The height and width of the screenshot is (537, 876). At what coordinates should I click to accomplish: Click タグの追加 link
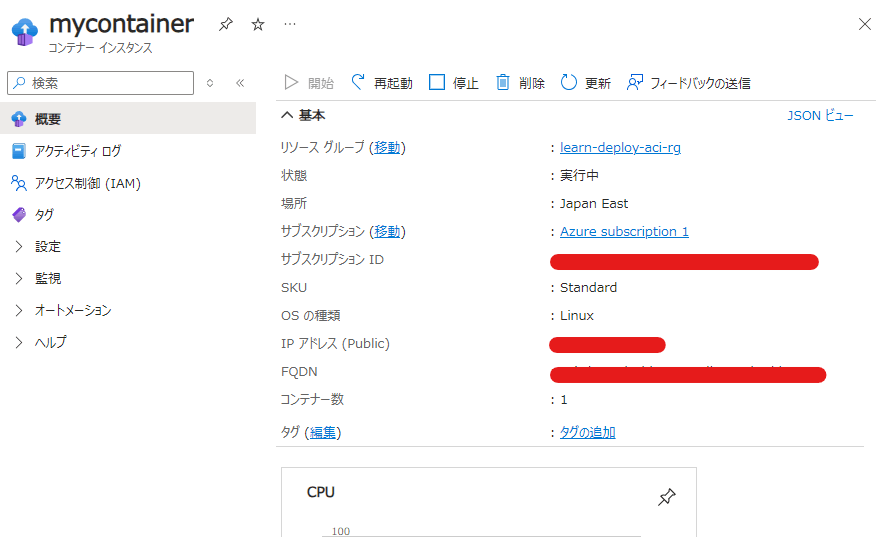tap(587, 432)
